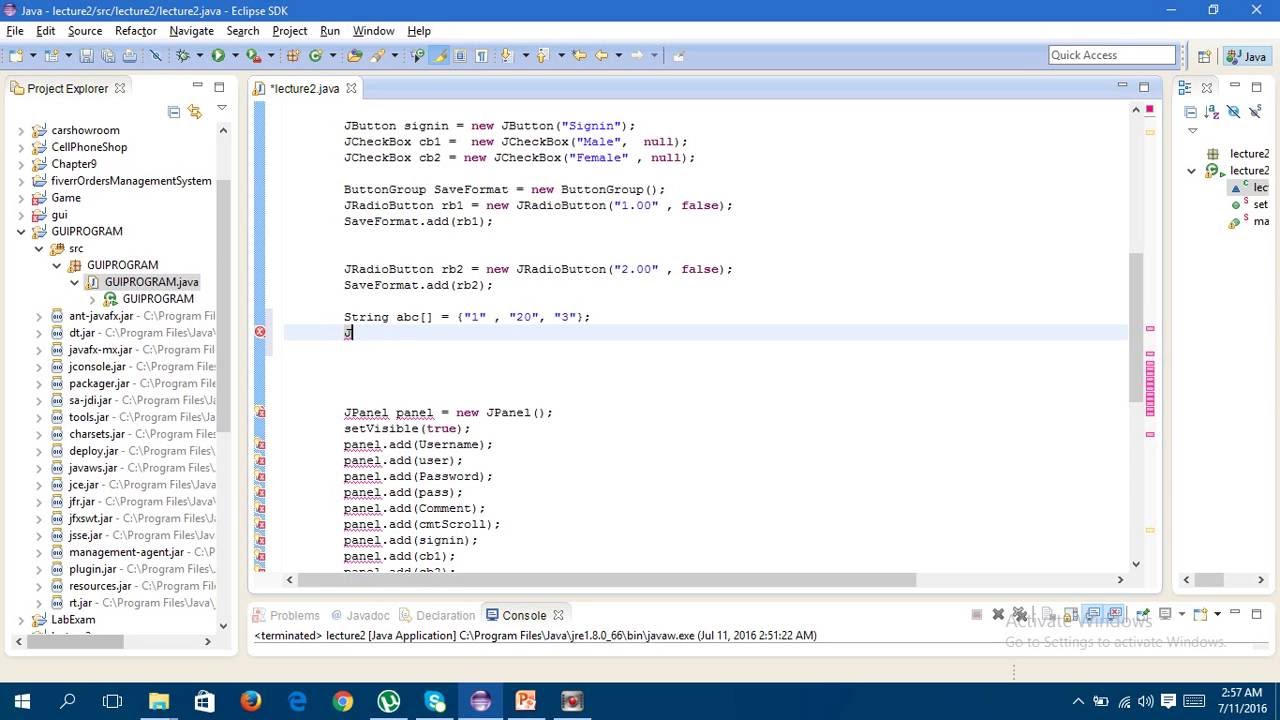The width and height of the screenshot is (1280, 720).
Task: Expand the LabExam project
Action: click(x=22, y=620)
